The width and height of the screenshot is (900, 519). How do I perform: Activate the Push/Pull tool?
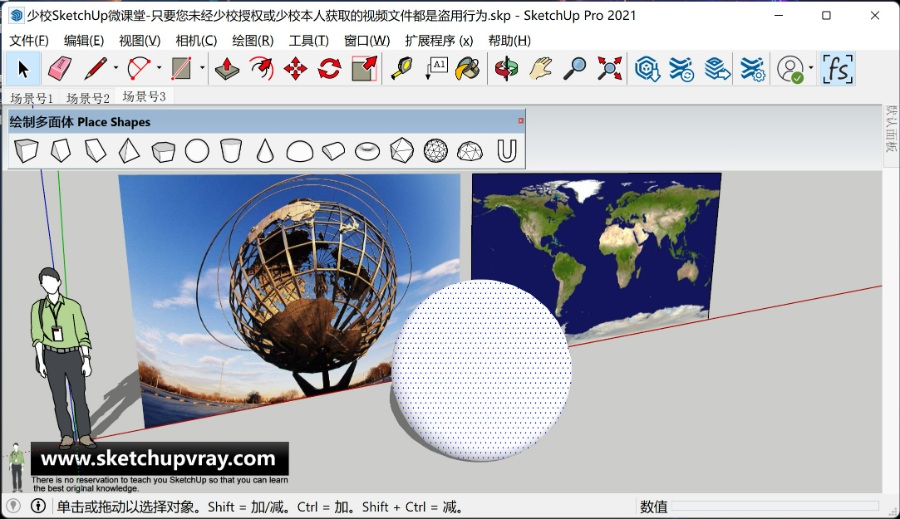[227, 69]
